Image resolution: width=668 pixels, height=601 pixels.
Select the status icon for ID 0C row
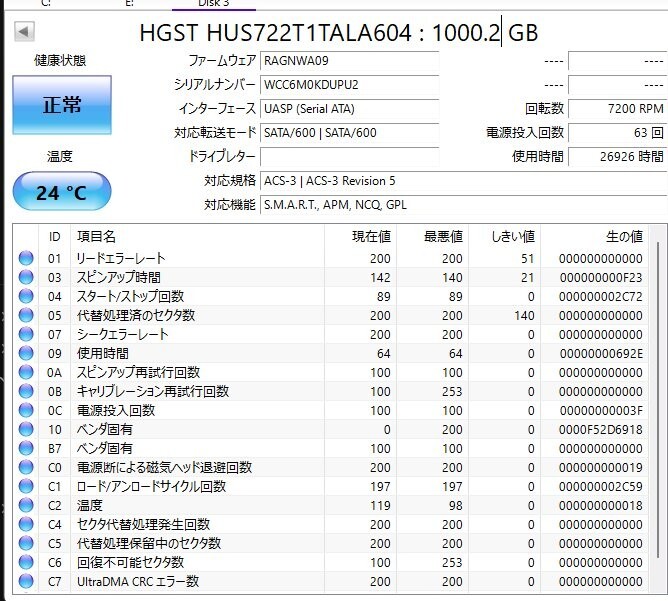coord(26,410)
